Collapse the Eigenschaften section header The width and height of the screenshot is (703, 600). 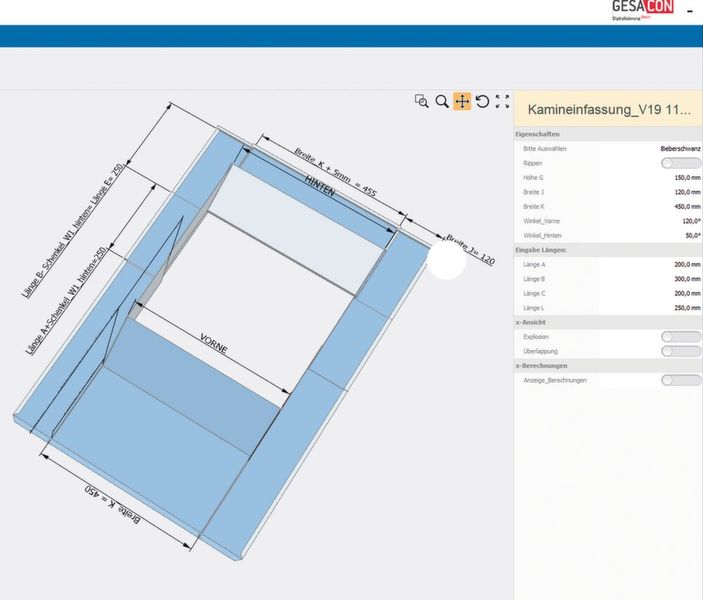point(538,133)
